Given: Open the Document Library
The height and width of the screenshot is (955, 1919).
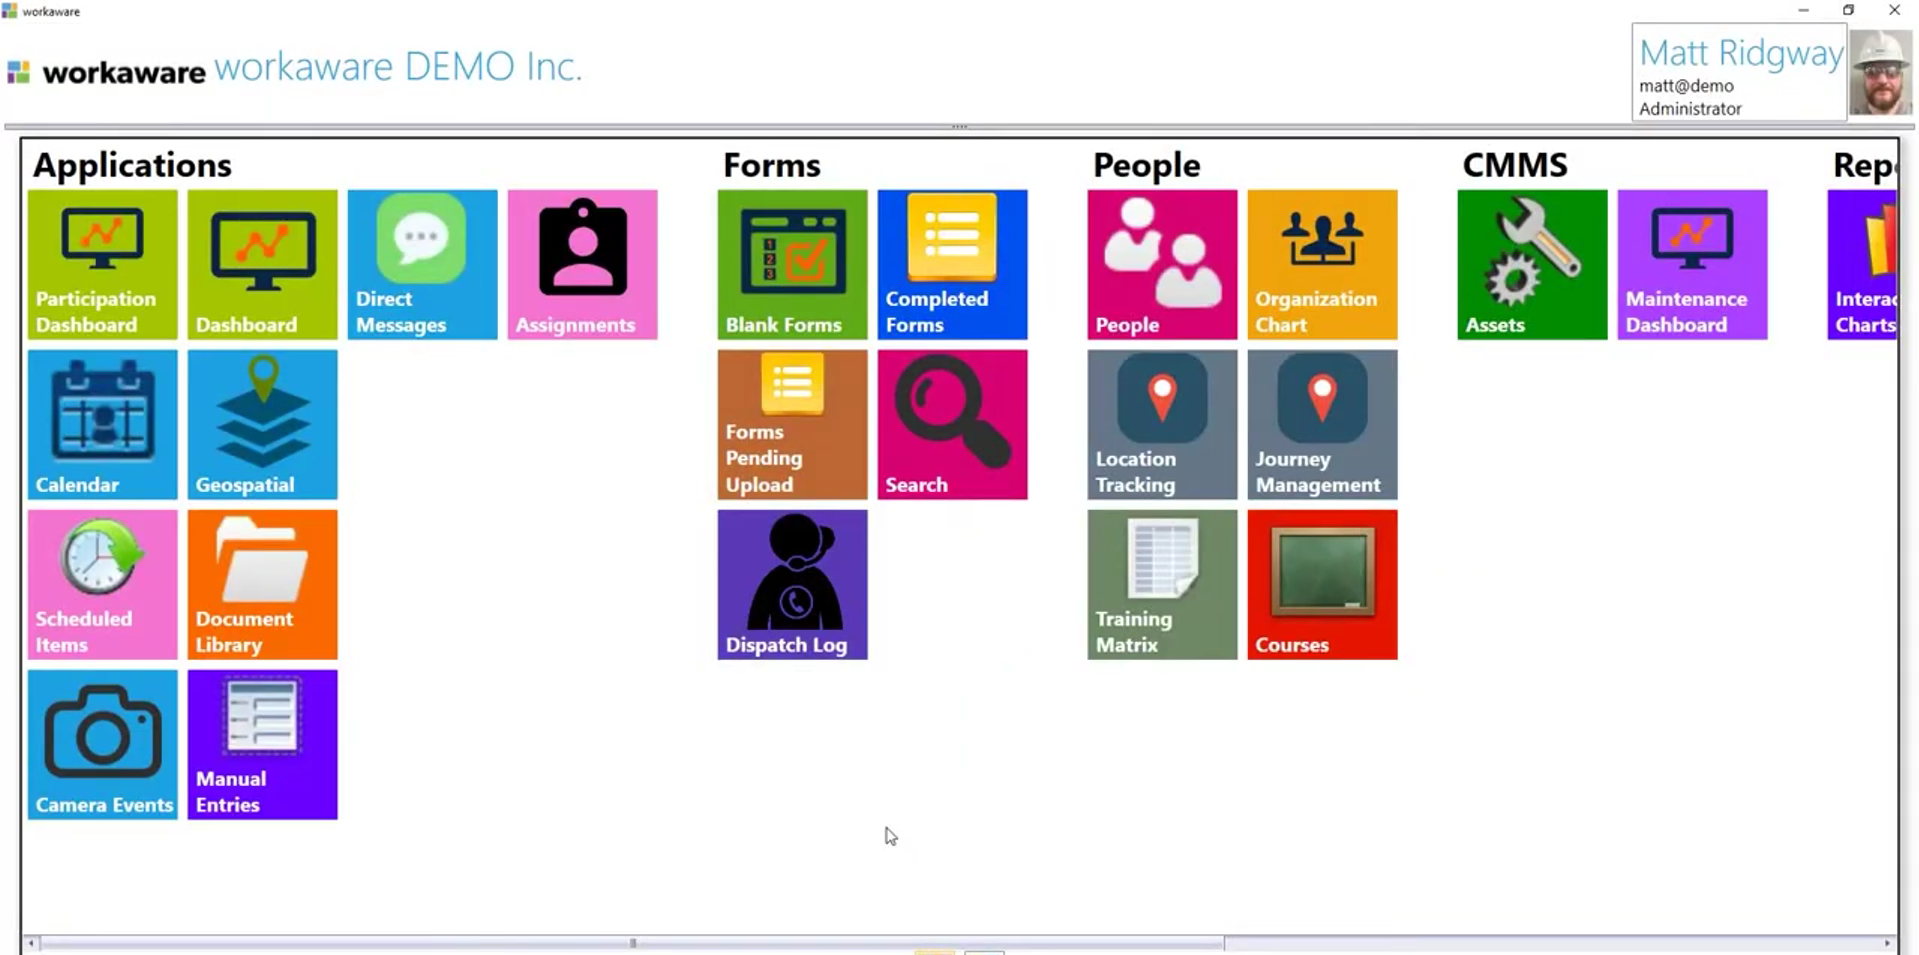Looking at the screenshot, I should coord(263,585).
